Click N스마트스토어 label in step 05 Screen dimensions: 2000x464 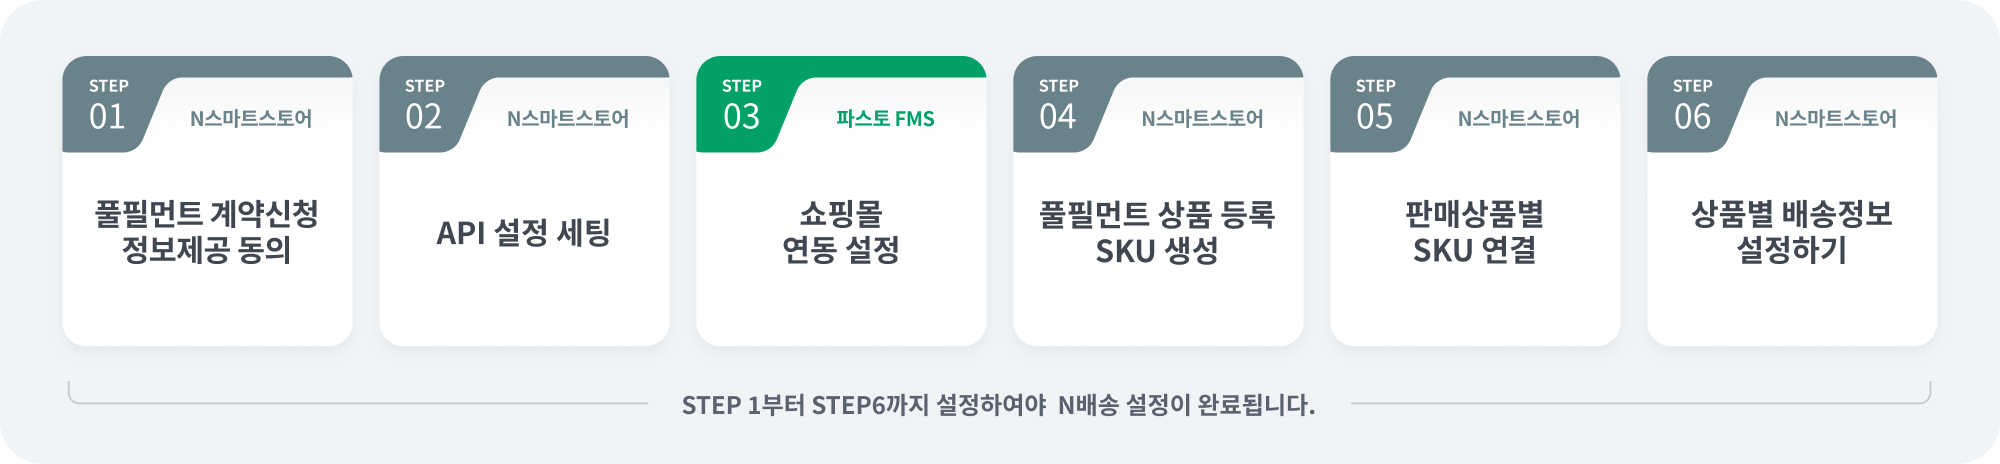click(1519, 118)
